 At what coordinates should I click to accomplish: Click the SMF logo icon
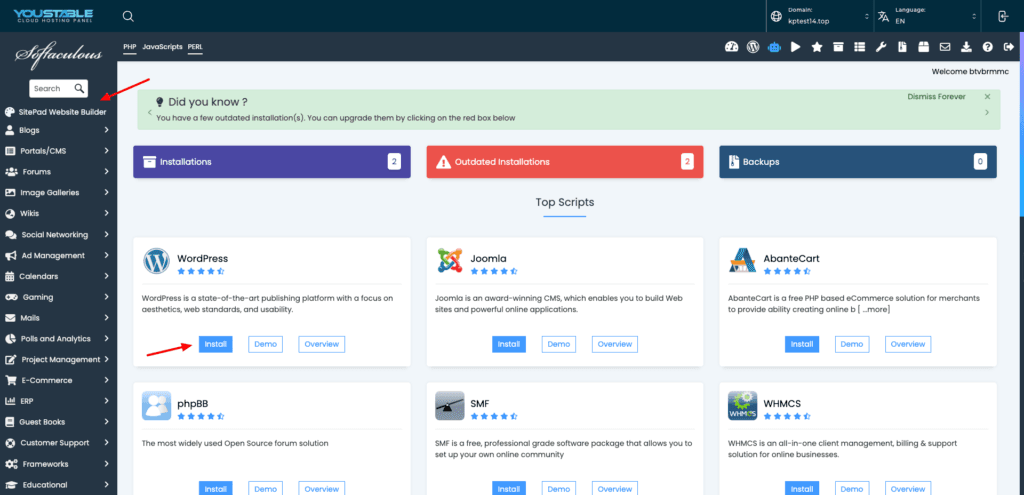449,406
